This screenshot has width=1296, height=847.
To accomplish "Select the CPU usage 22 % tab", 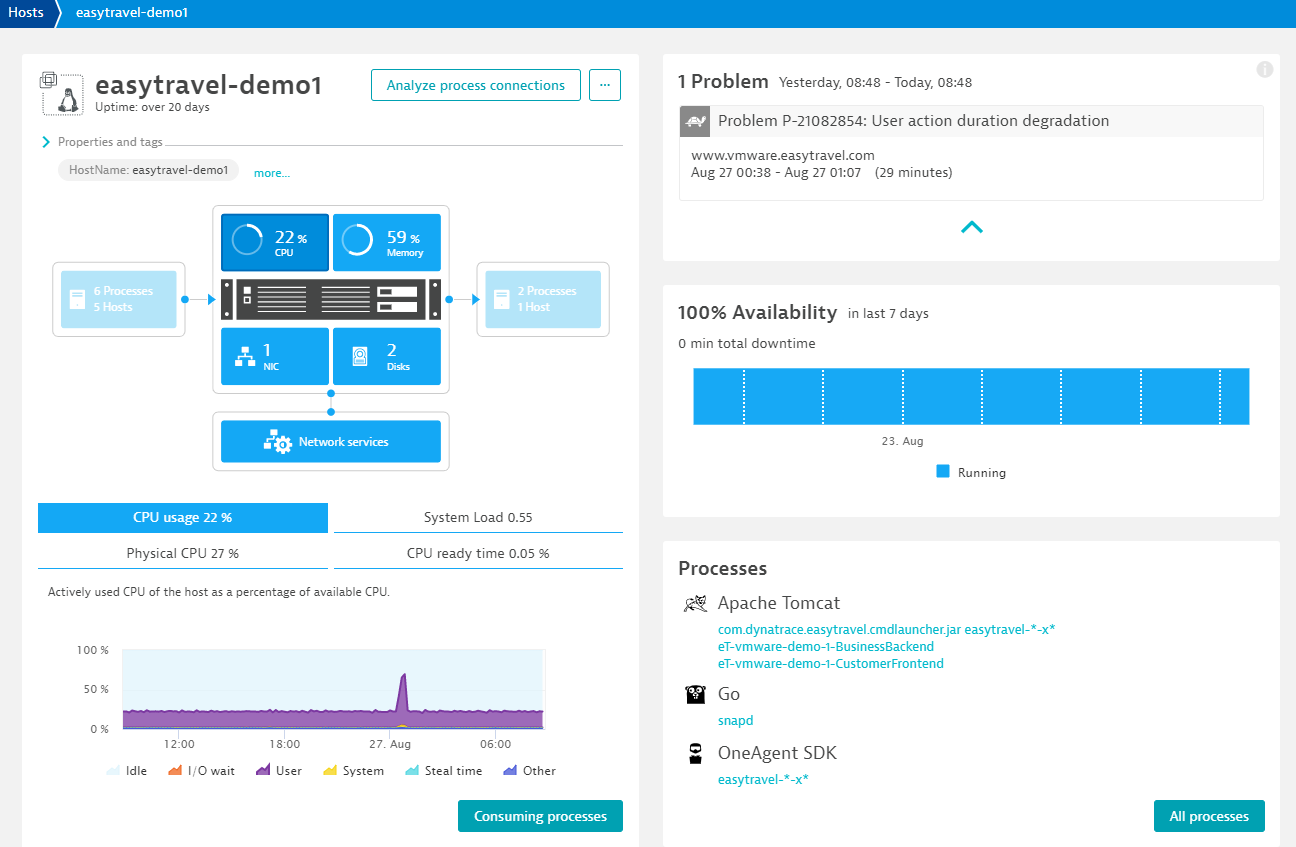I will pyautogui.click(x=183, y=518).
